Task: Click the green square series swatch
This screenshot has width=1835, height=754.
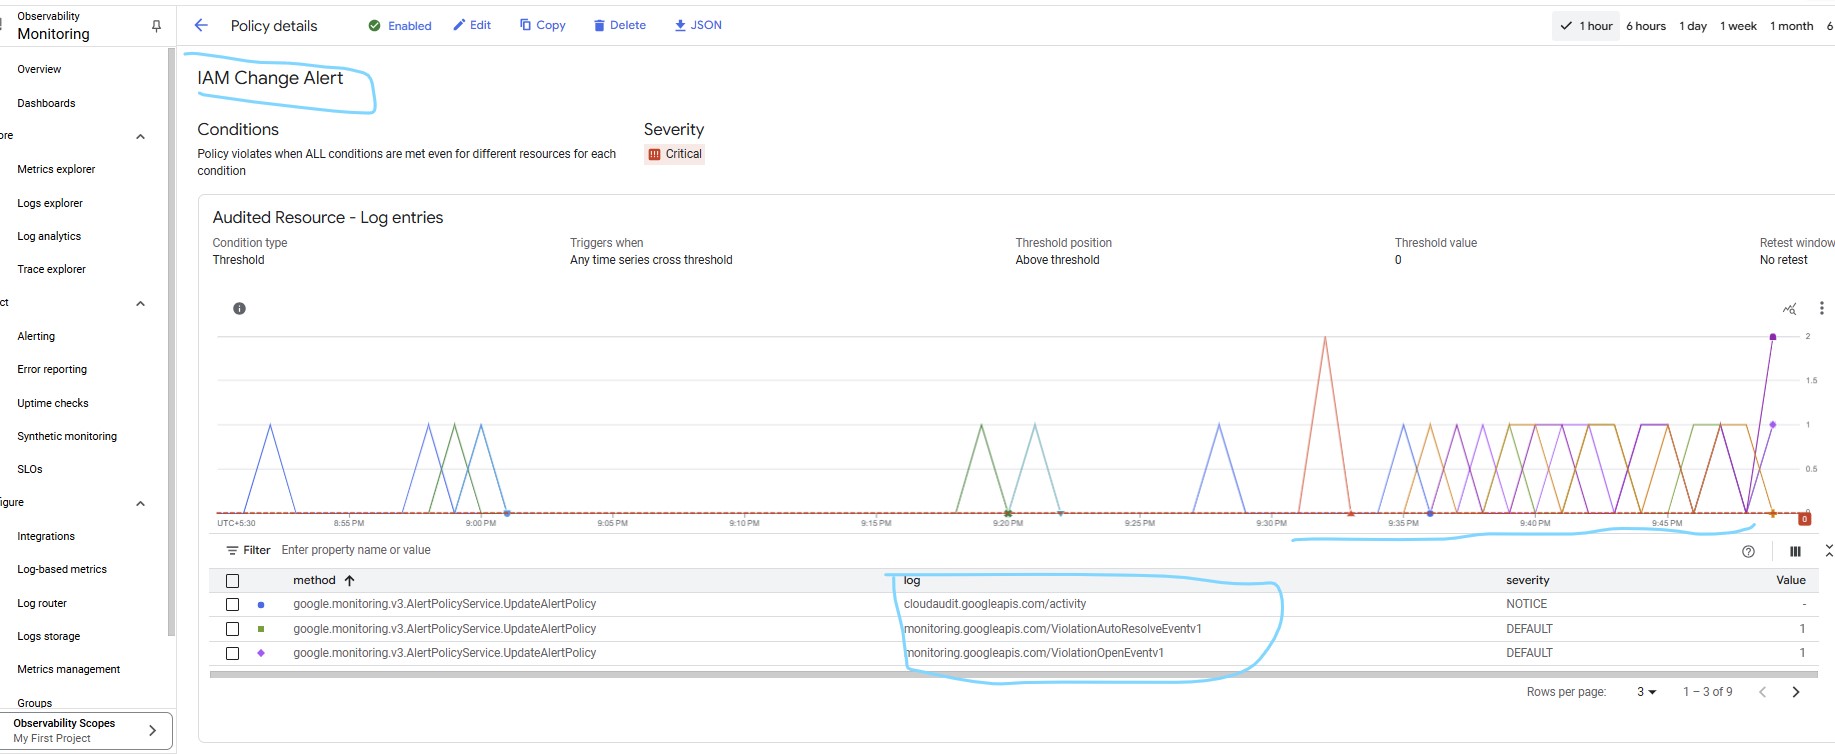Action: [261, 629]
